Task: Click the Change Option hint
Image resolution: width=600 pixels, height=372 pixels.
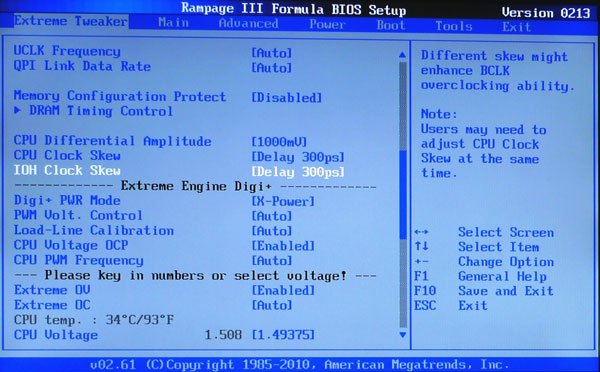Action: [484, 262]
